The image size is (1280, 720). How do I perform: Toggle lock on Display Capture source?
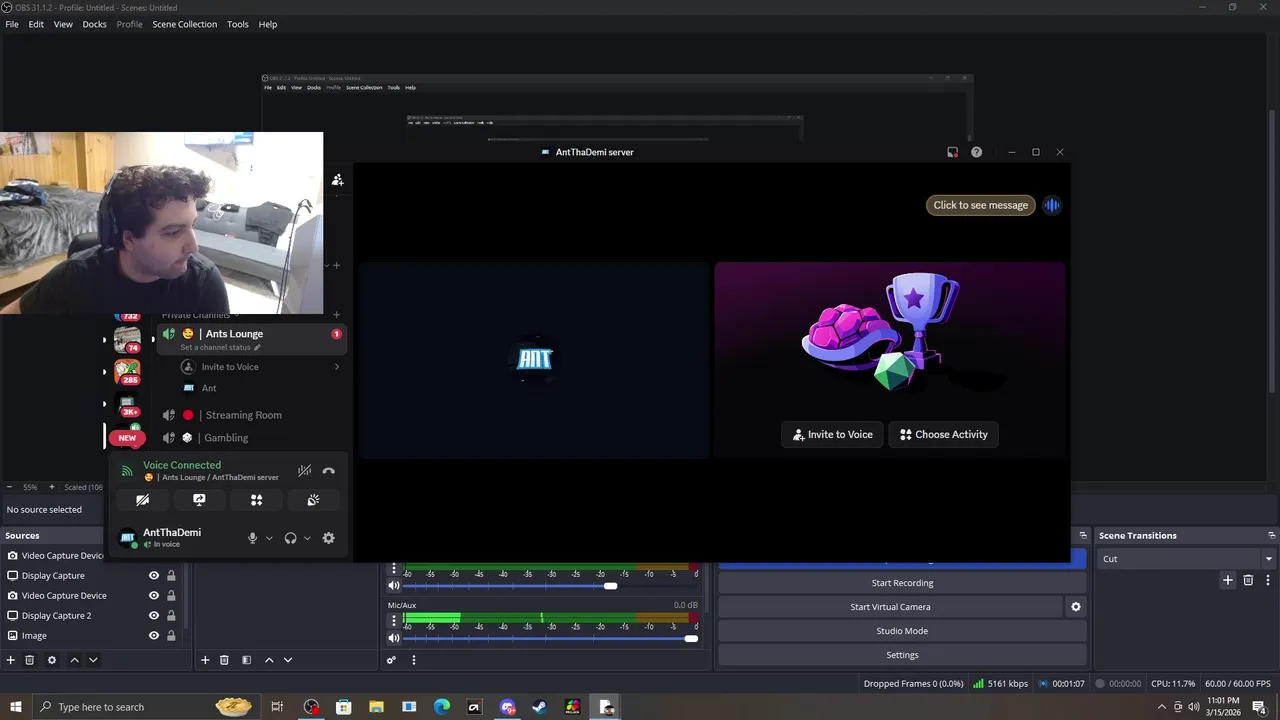171,575
